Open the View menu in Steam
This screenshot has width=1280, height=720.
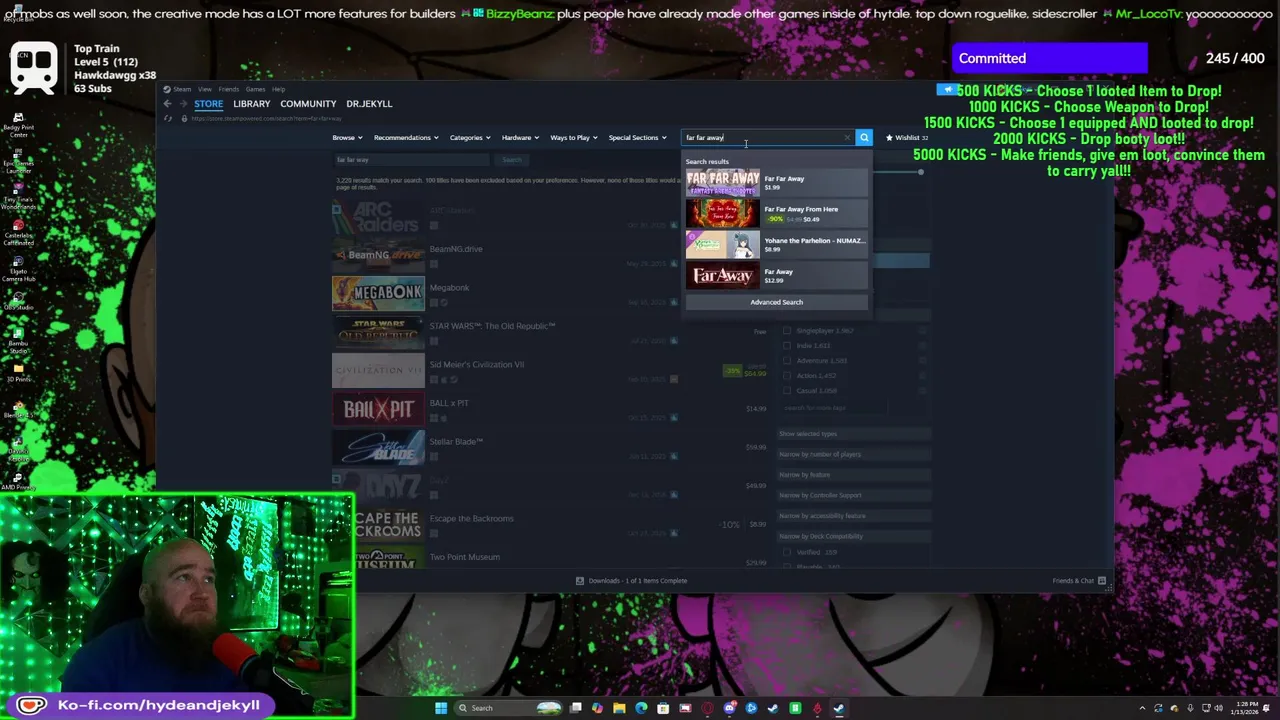204,89
